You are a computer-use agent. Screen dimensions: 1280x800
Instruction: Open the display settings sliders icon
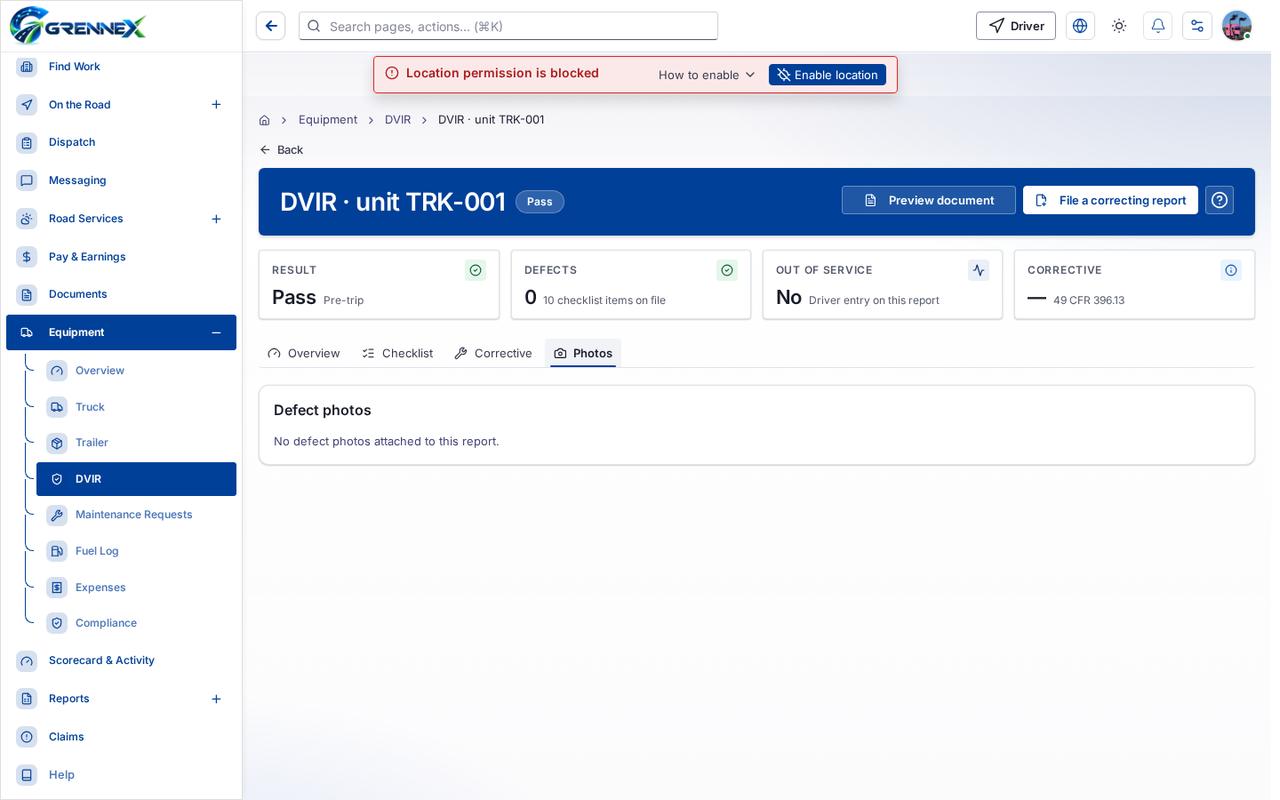[x=1197, y=26]
